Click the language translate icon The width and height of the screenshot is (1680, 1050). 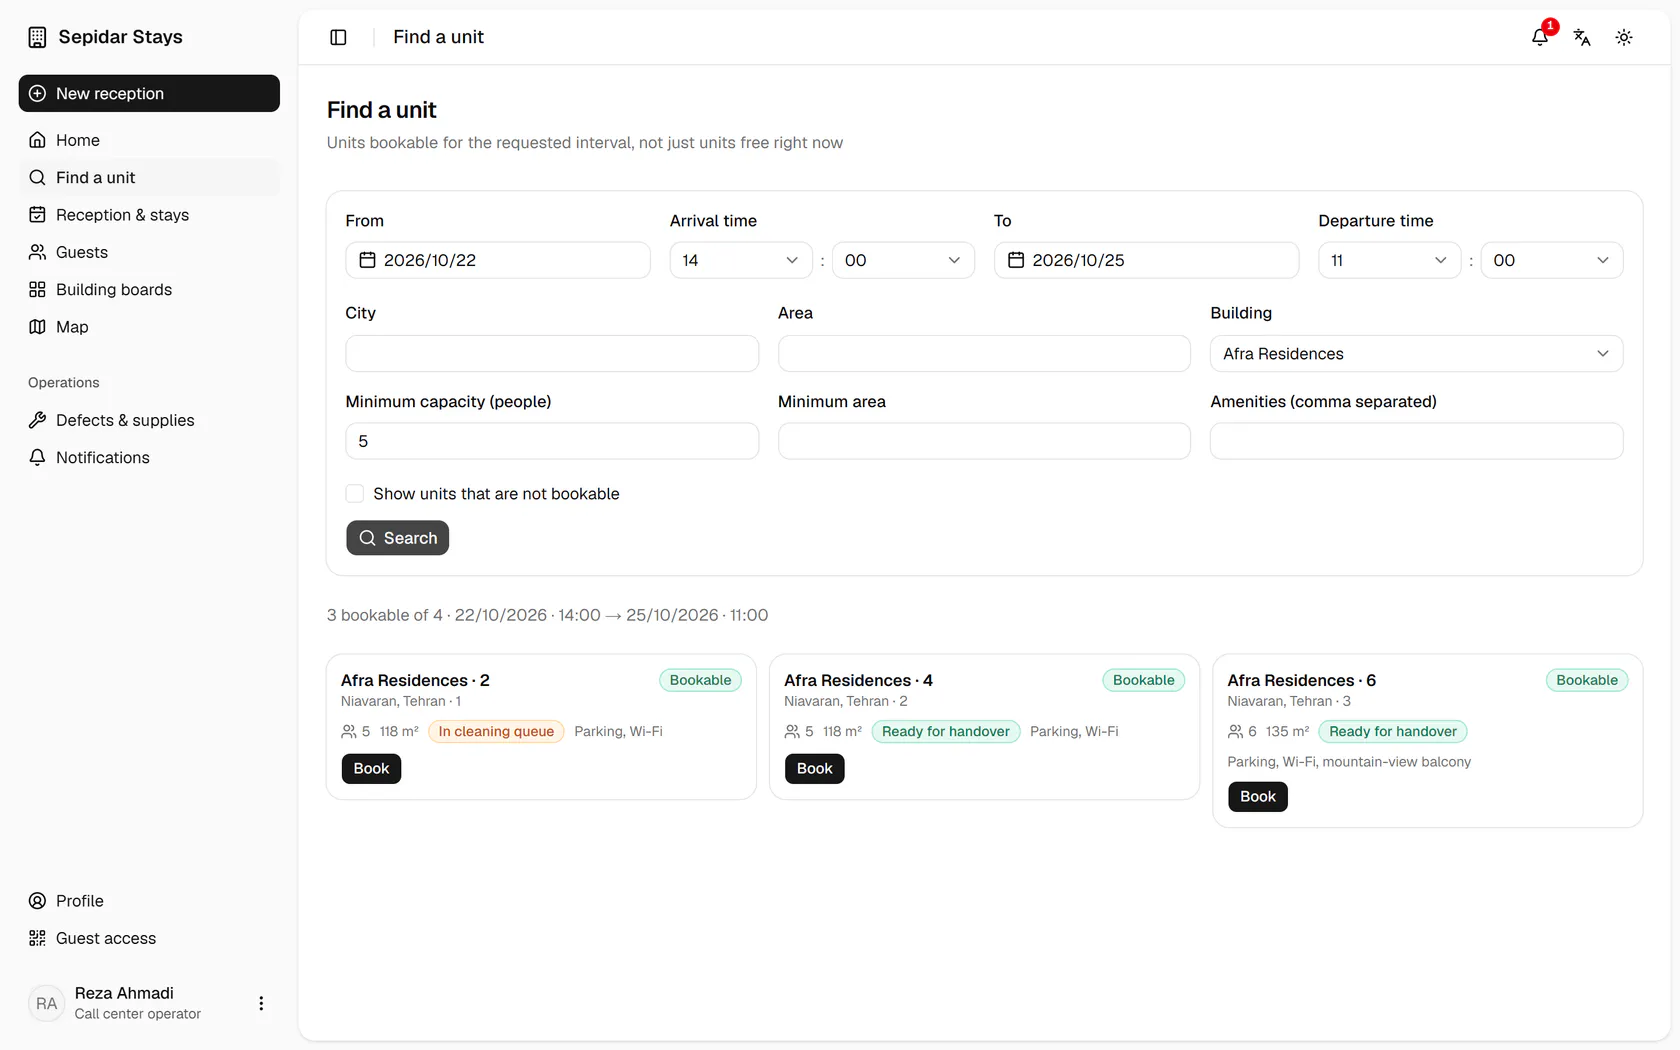point(1582,37)
